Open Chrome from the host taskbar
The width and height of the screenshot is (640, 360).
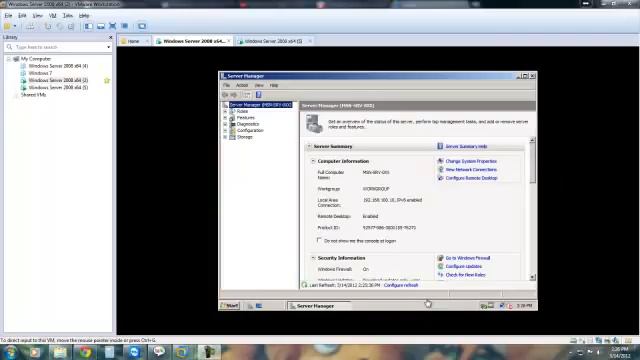tap(85, 352)
